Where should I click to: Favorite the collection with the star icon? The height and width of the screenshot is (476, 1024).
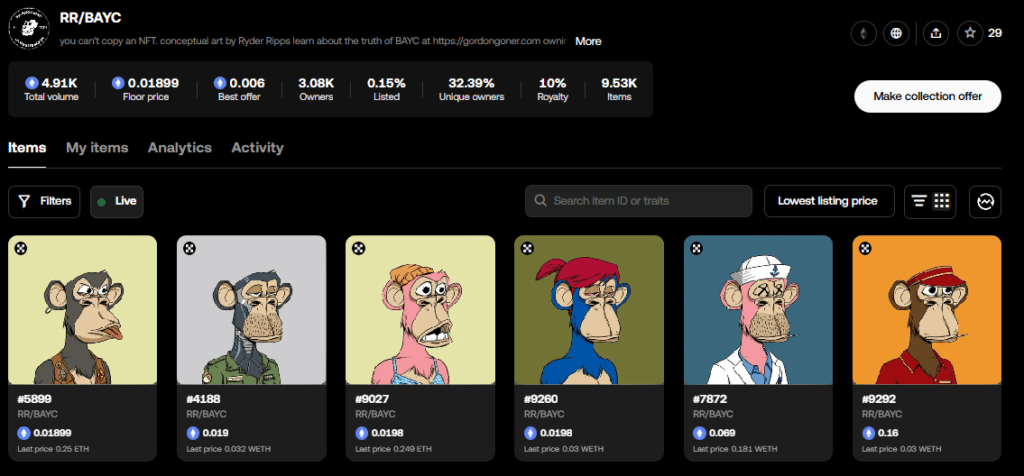[969, 33]
